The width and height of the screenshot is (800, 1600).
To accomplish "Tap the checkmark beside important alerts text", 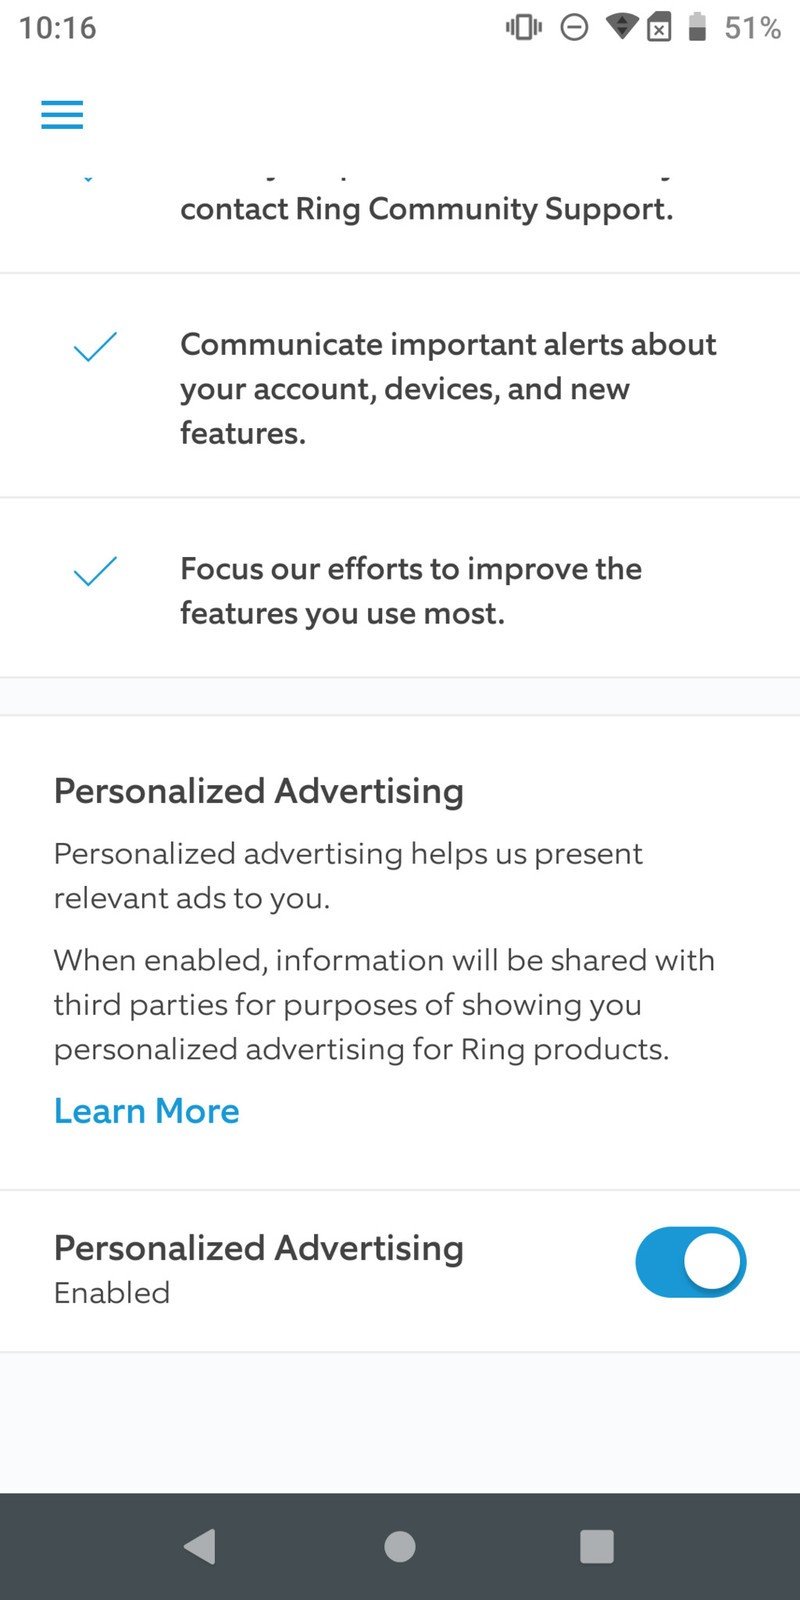I will pyautogui.click(x=95, y=347).
